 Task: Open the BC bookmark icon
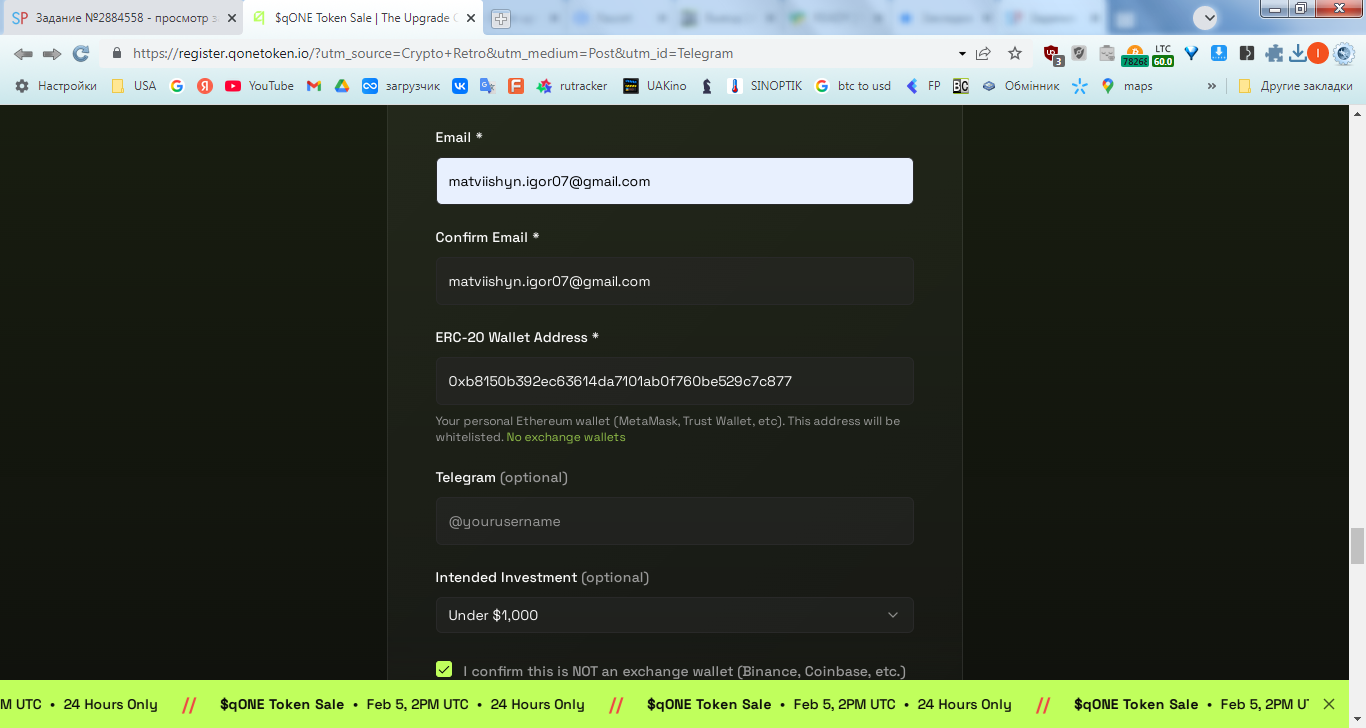coord(960,86)
